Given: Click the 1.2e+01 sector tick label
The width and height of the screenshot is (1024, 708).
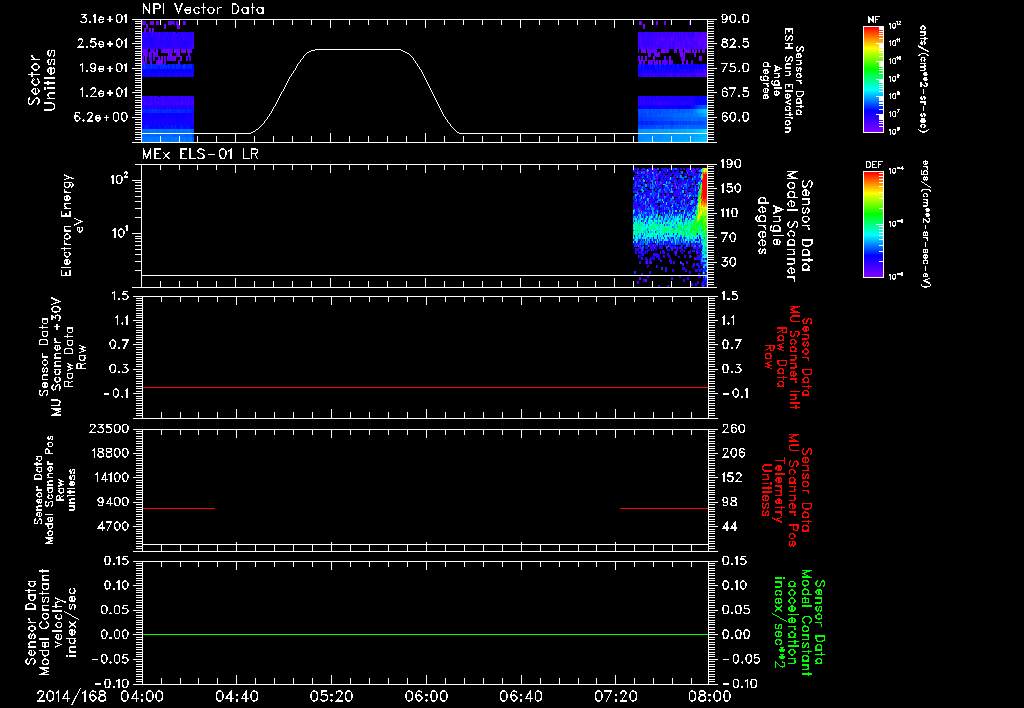Looking at the screenshot, I should (x=104, y=93).
